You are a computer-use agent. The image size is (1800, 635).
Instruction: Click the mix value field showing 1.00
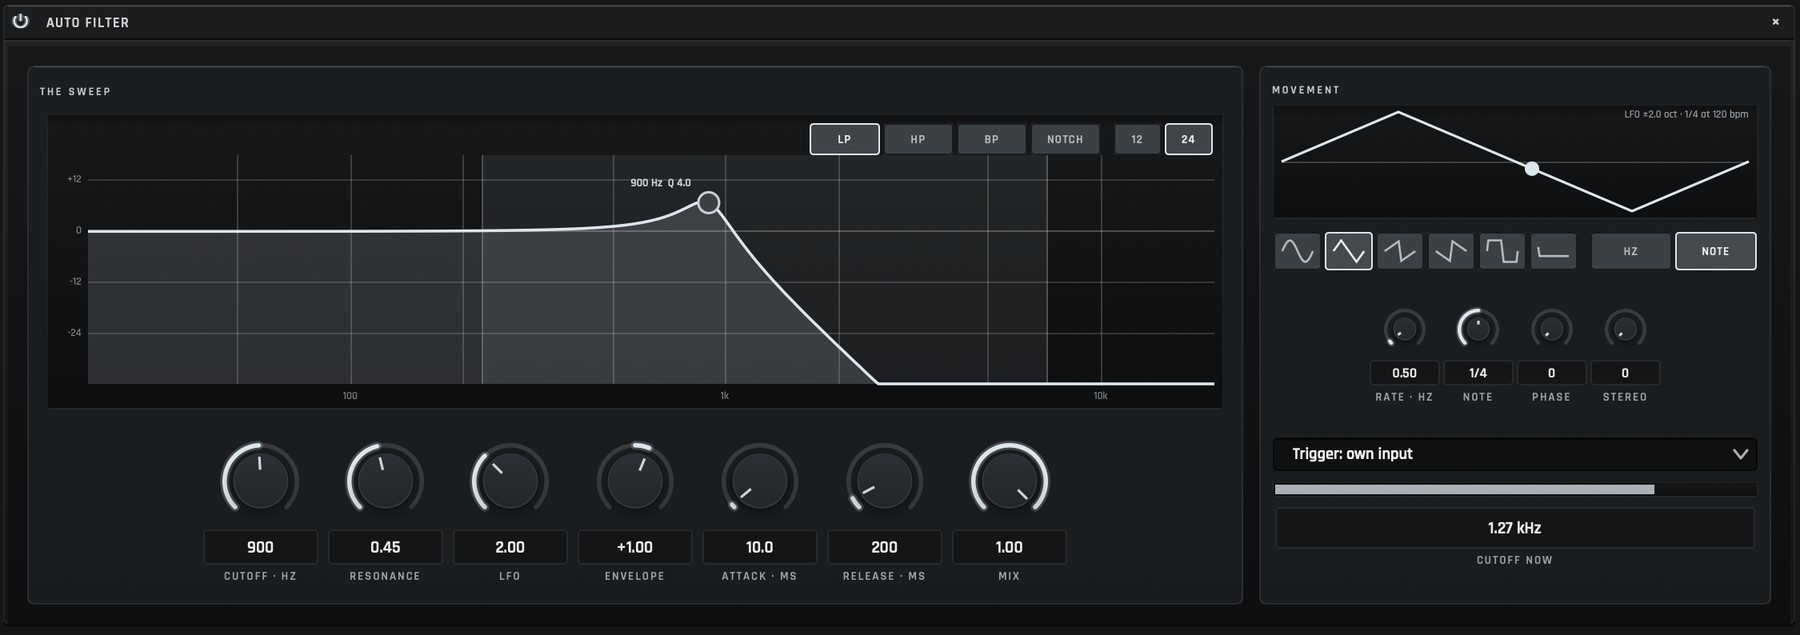[1009, 547]
